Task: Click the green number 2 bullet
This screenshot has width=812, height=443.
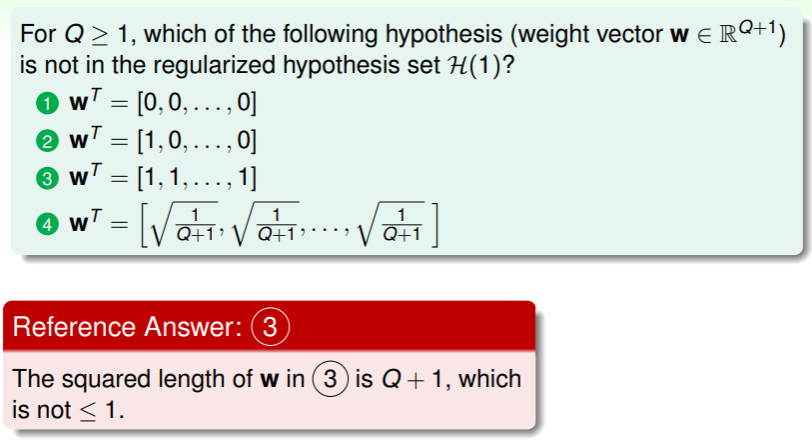Action: [x=48, y=143]
